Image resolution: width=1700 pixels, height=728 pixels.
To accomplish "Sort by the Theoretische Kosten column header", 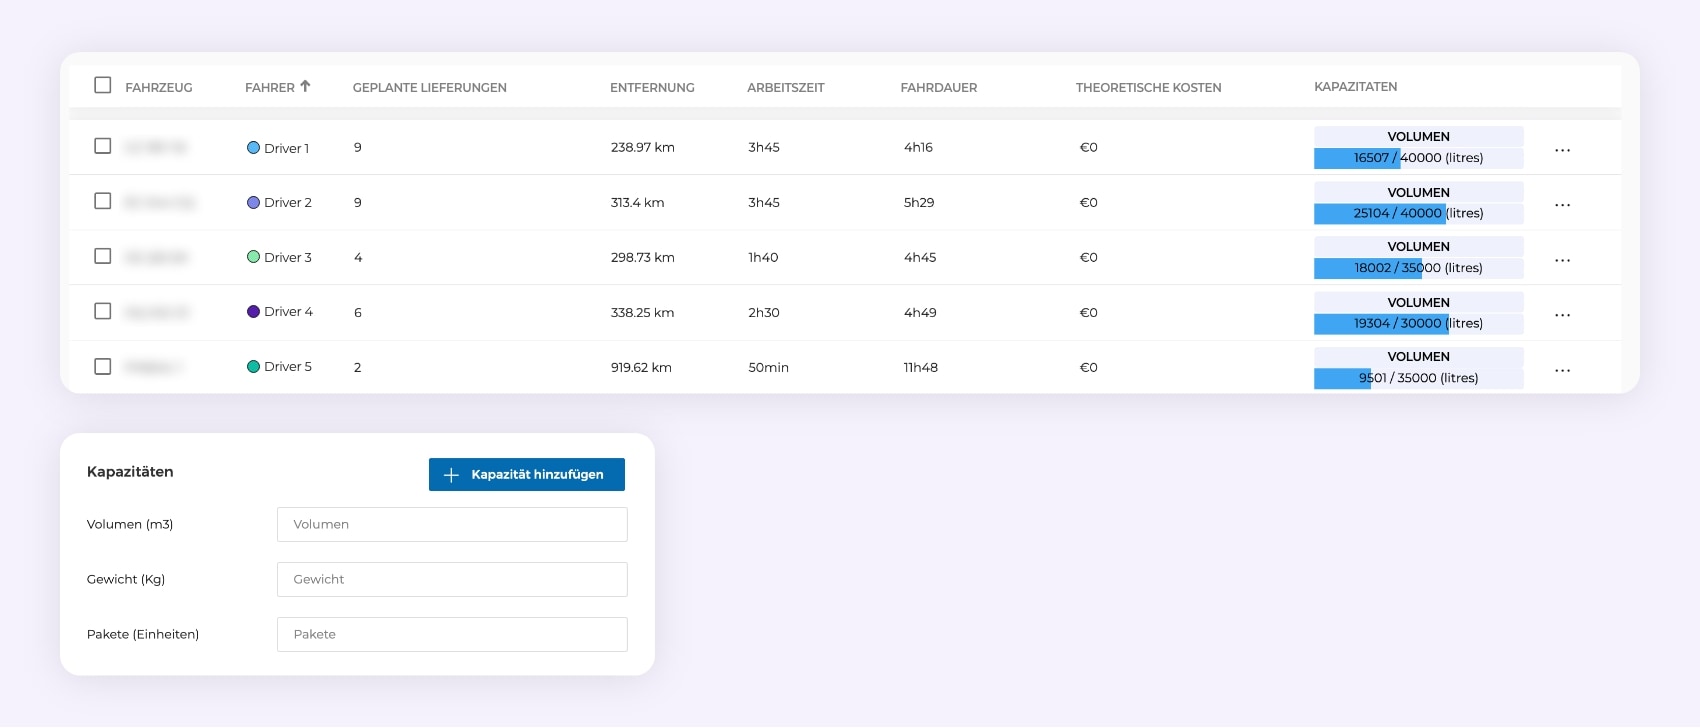I will click(x=1148, y=88).
